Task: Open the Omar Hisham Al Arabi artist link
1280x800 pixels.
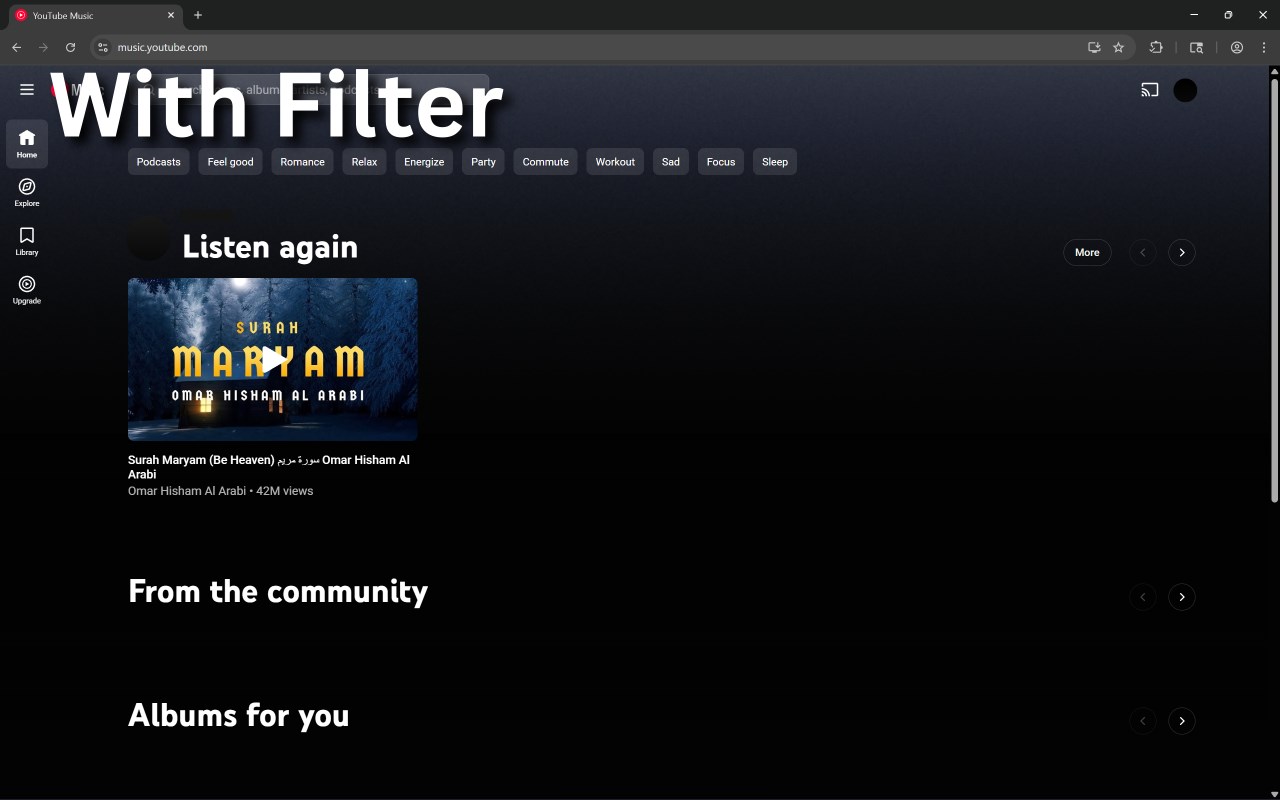Action: (x=187, y=491)
